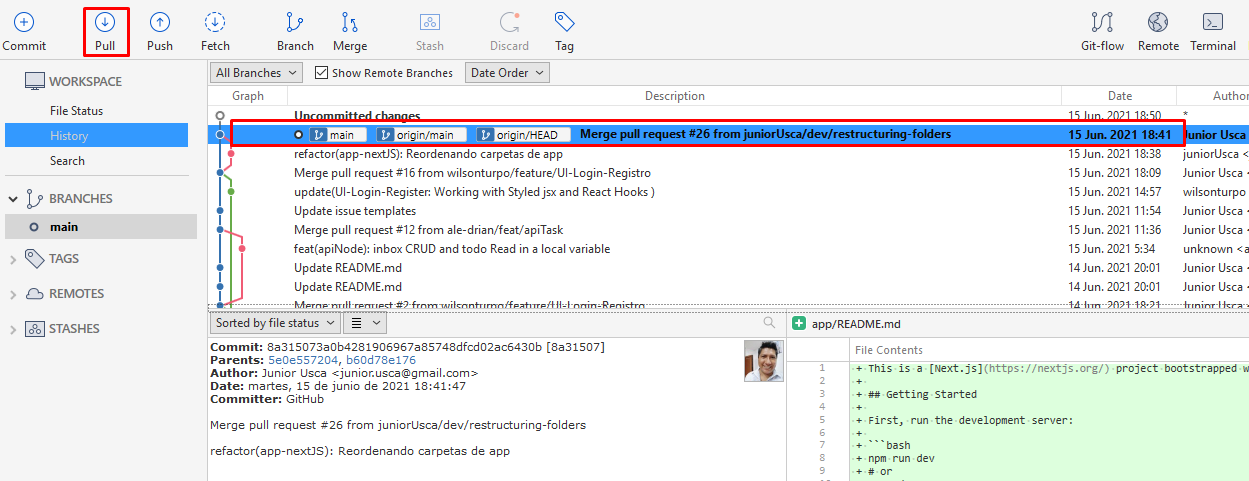1249x481 pixels.
Task: Select commit 'Merge pull request #26 from juniorUsca'
Action: point(728,134)
